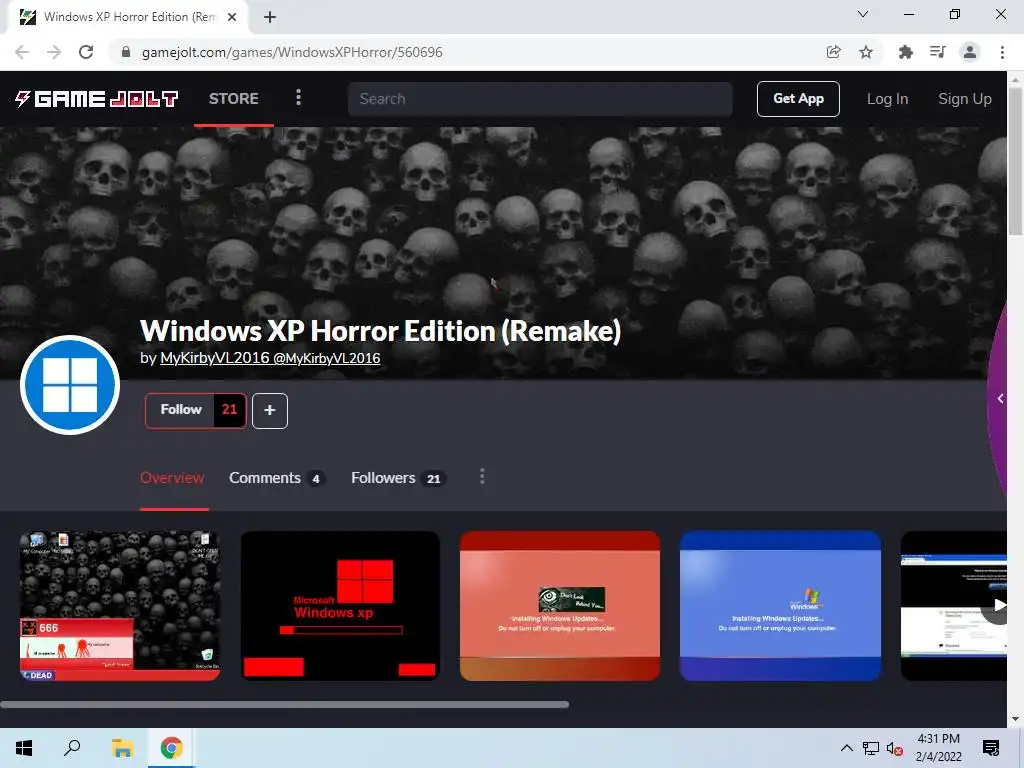
Task: Open the media controls icon
Action: pyautogui.click(x=938, y=52)
